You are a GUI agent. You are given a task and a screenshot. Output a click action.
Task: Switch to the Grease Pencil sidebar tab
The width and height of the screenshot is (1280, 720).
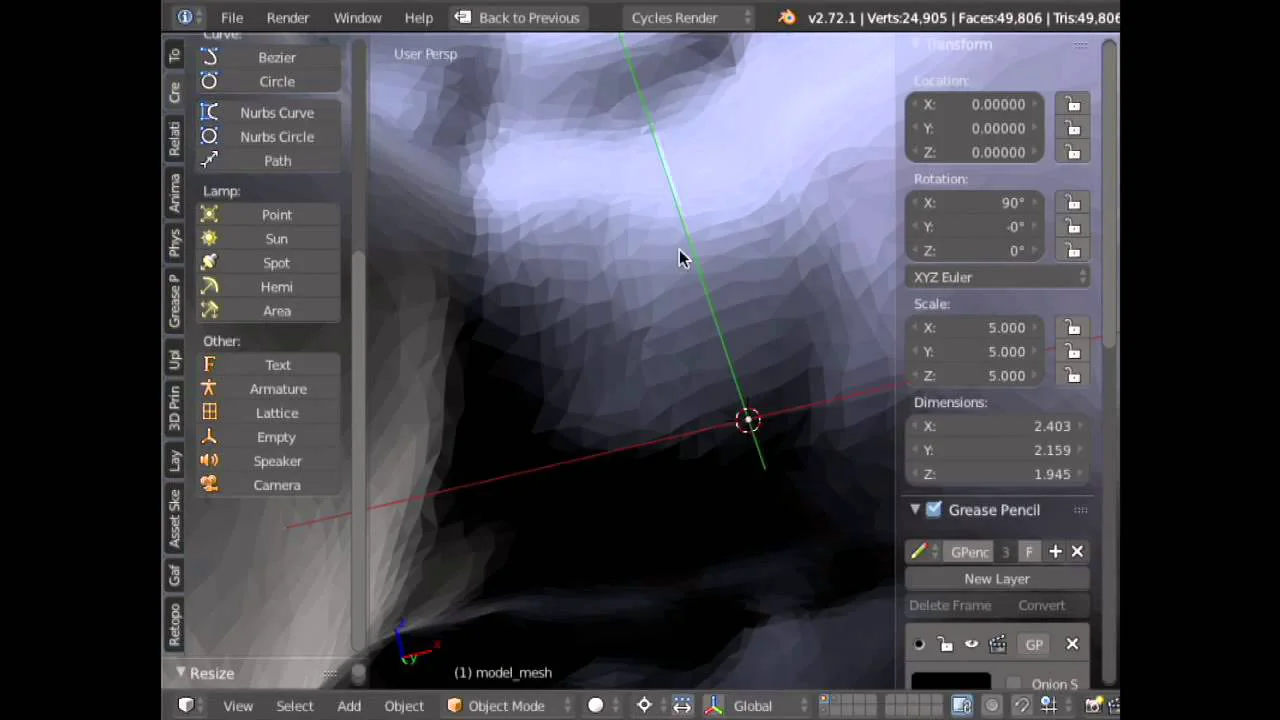(175, 299)
